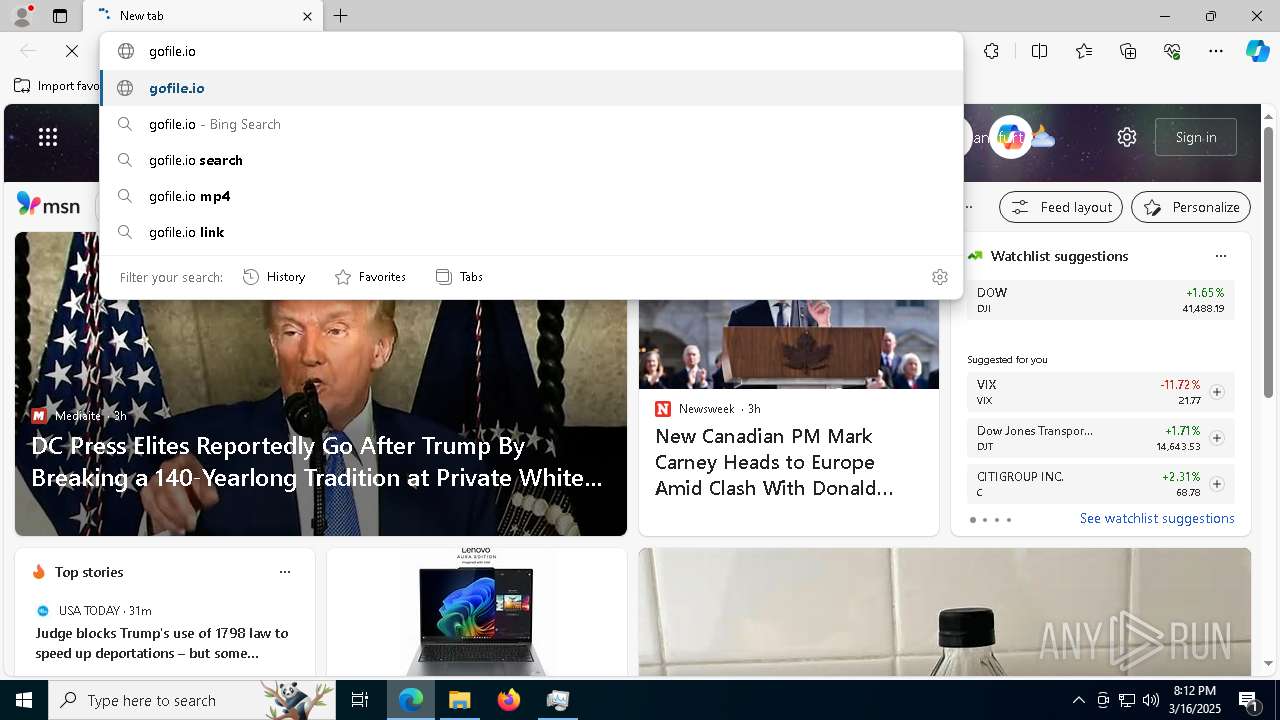Screen dimensions: 1280x720
Task: Open Top stories more options
Action: (285, 572)
